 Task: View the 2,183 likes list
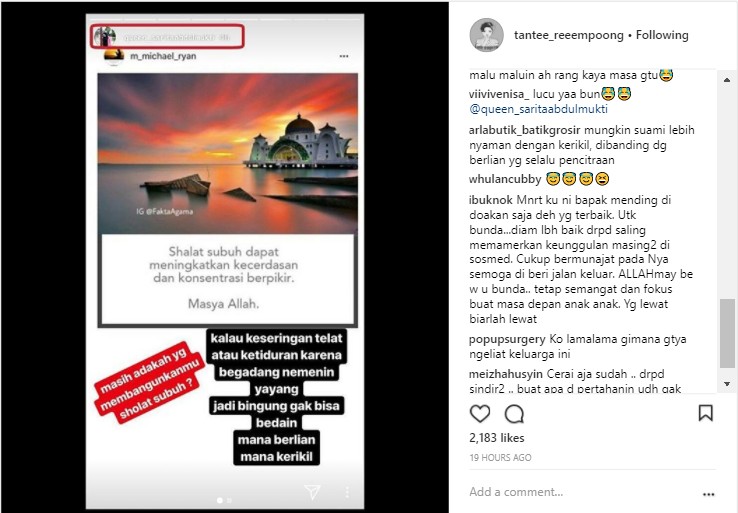pos(497,438)
